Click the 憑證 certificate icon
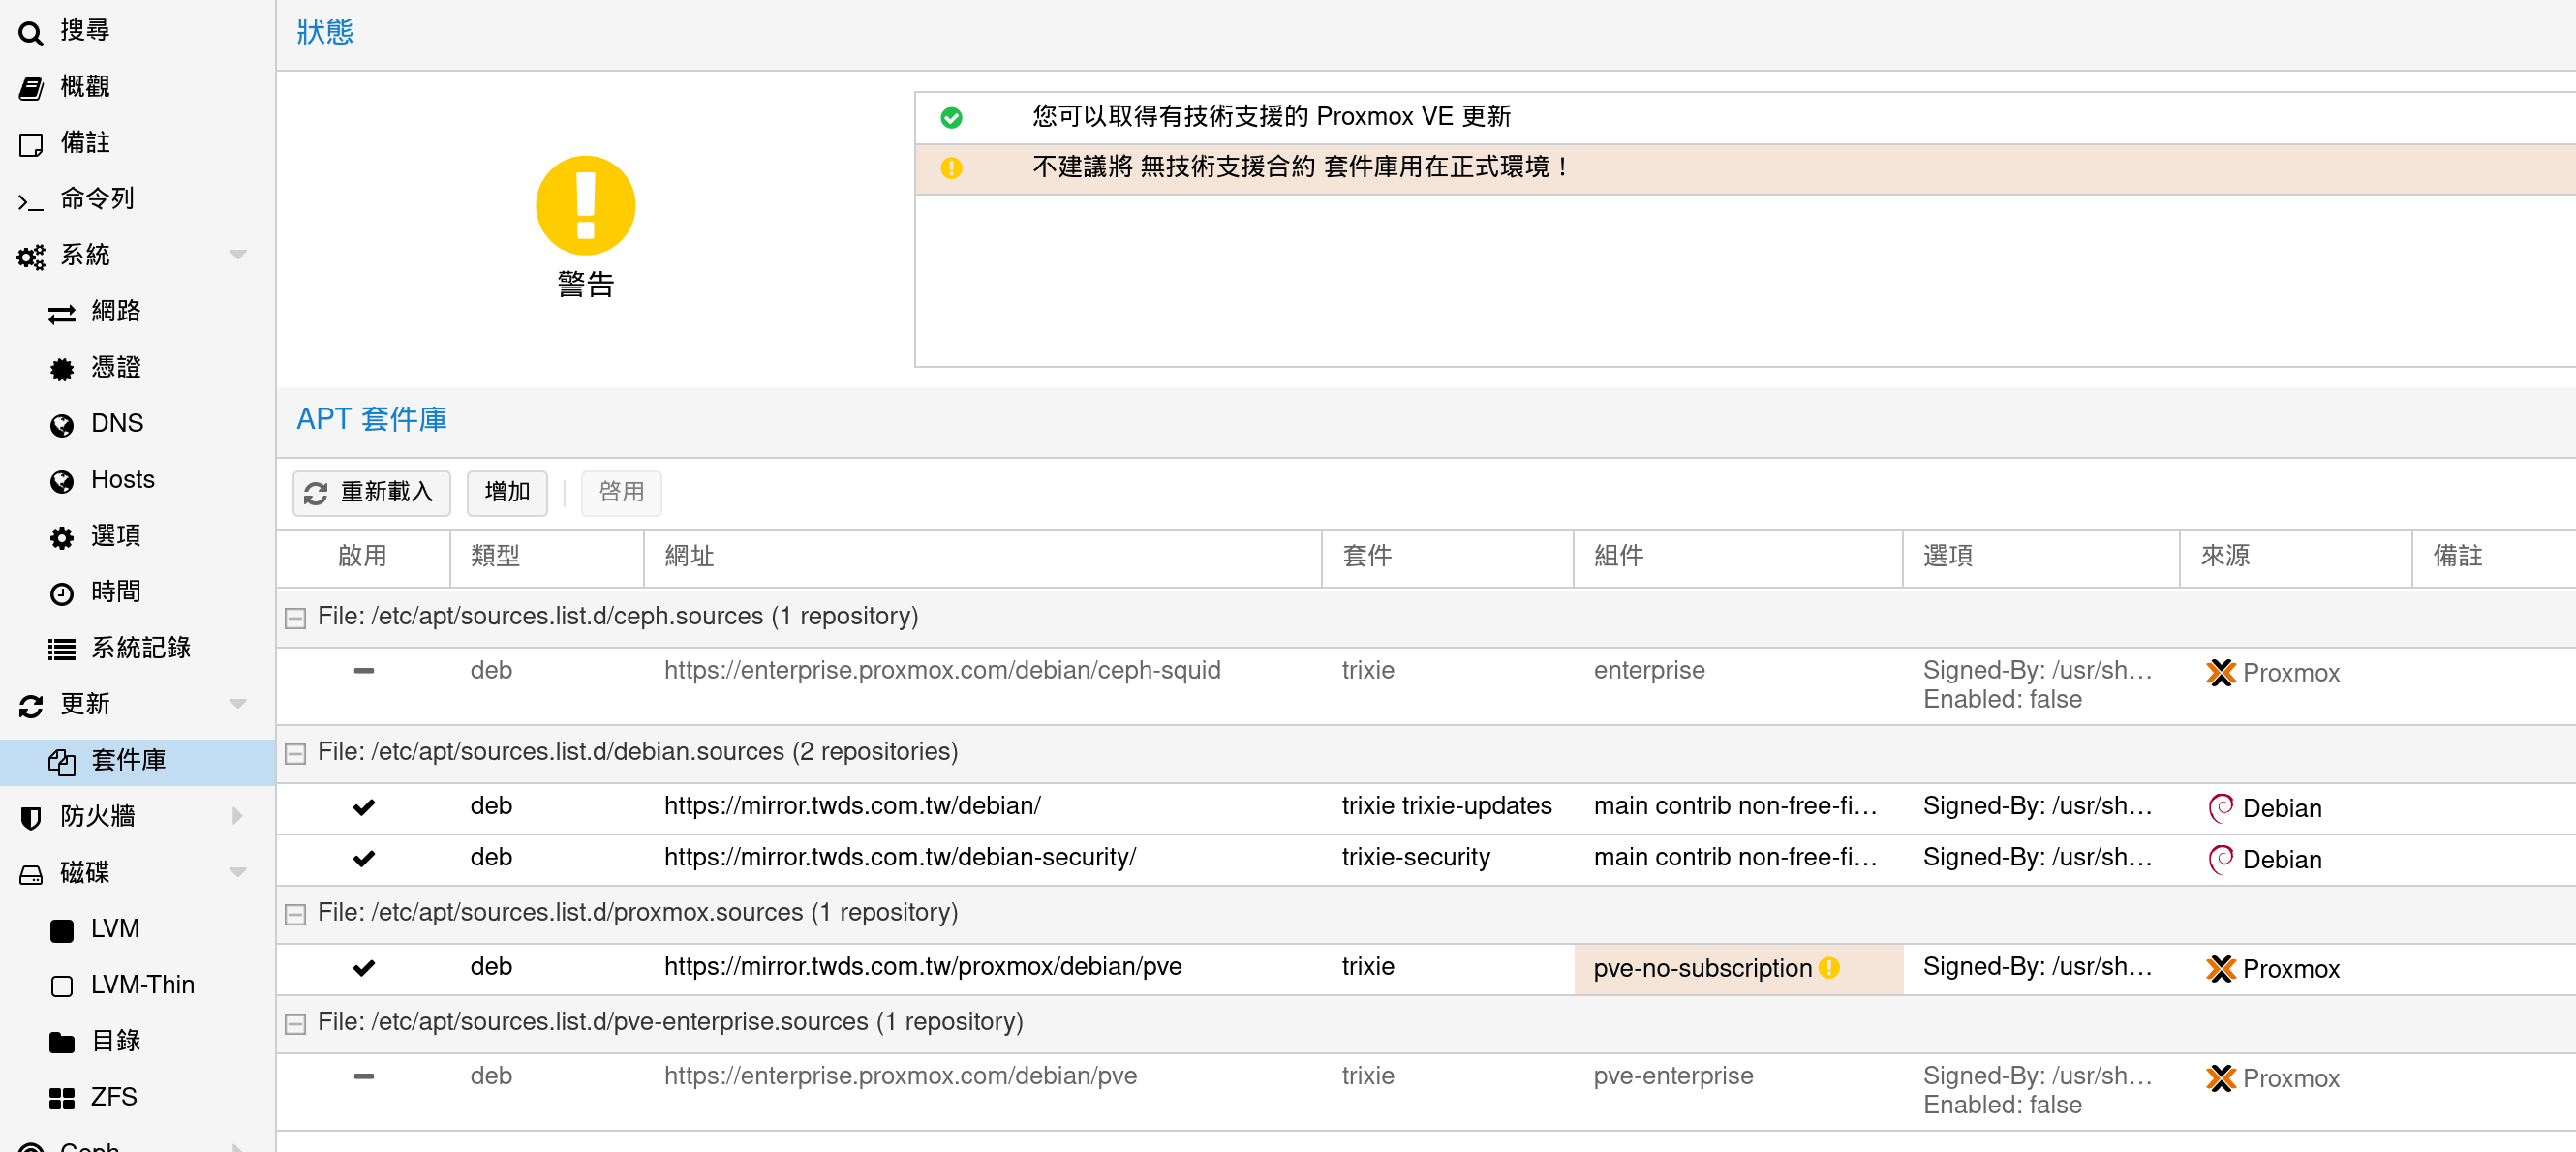The image size is (2576, 1152). (x=62, y=370)
